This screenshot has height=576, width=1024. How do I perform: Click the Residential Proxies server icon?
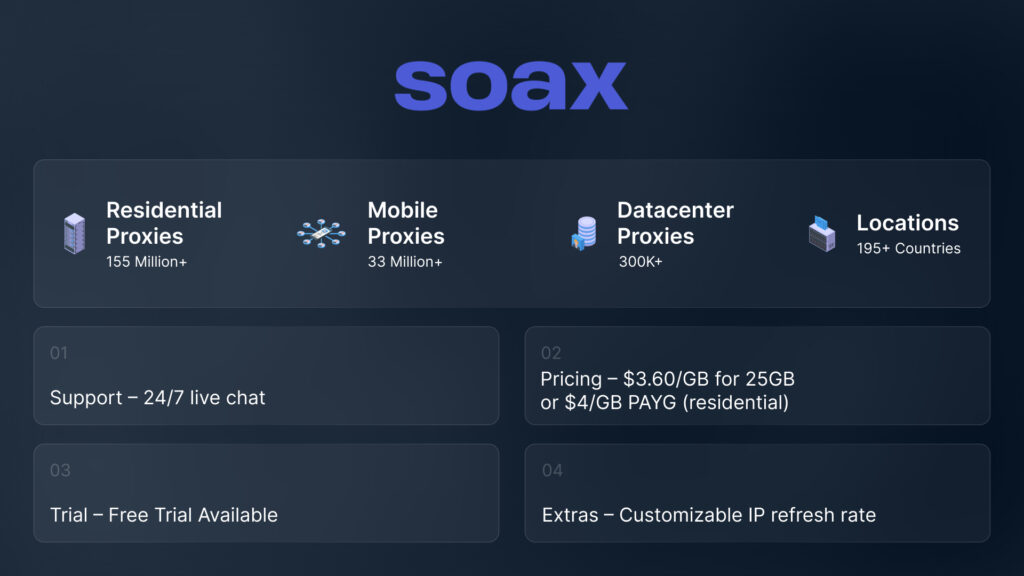tap(74, 234)
